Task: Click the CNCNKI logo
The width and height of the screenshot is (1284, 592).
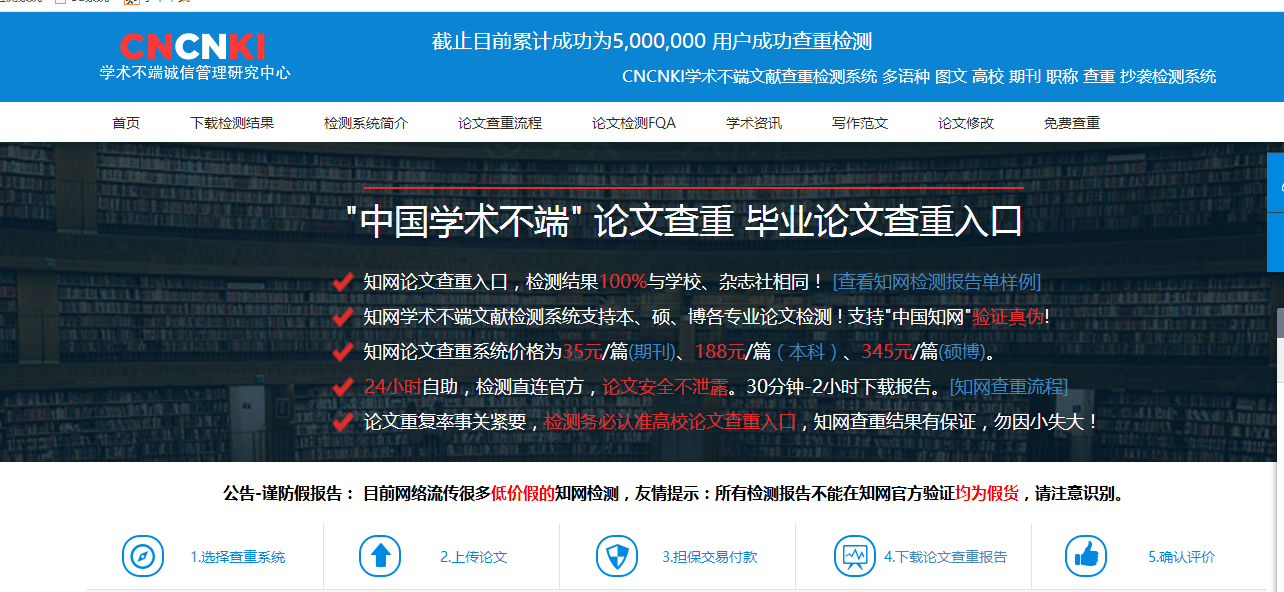Action: pyautogui.click(x=192, y=46)
